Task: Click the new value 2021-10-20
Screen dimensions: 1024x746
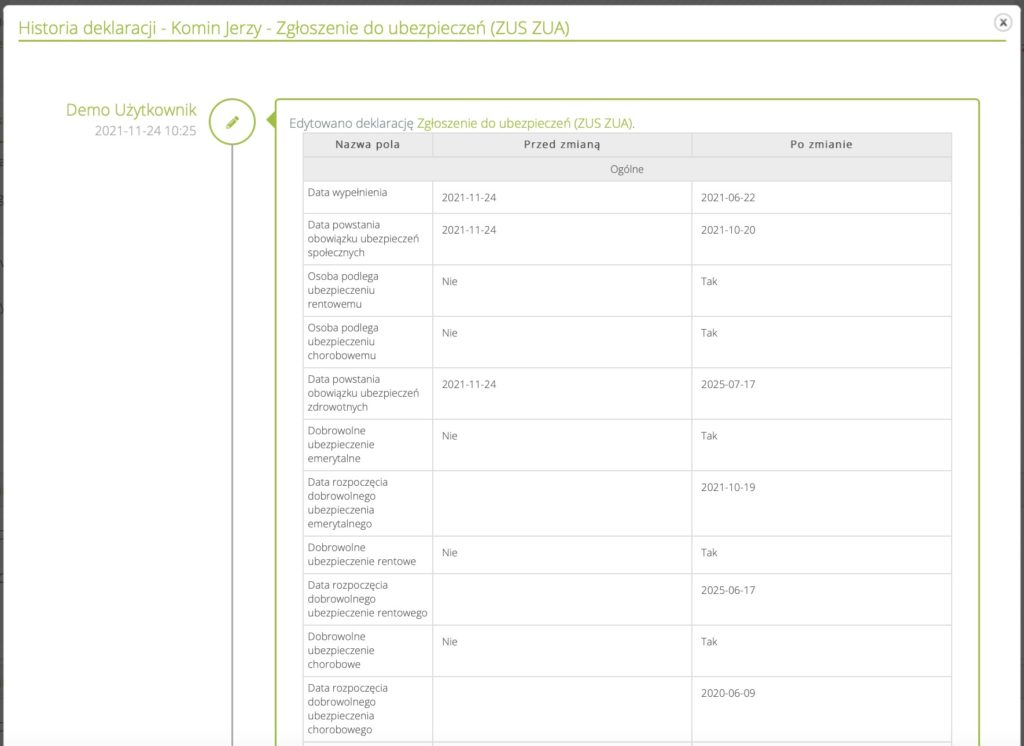Action: click(x=728, y=230)
